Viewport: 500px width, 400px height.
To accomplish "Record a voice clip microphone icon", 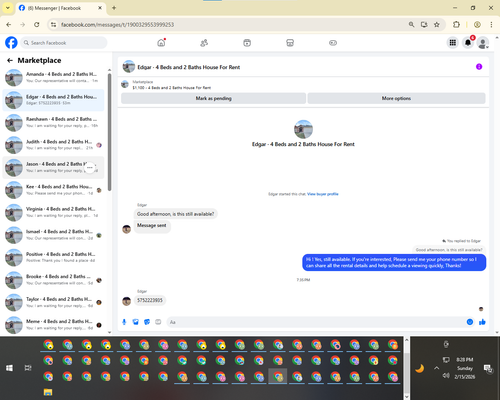I will point(124,322).
